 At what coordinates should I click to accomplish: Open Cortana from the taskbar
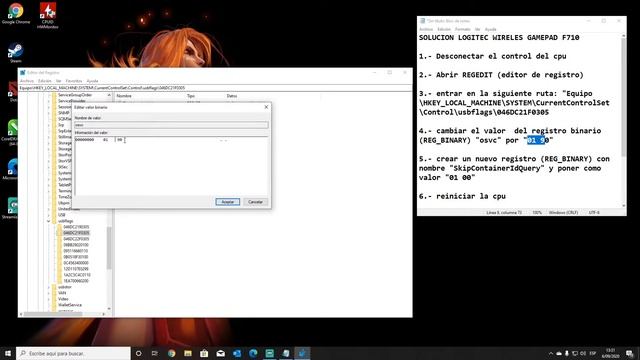138,353
